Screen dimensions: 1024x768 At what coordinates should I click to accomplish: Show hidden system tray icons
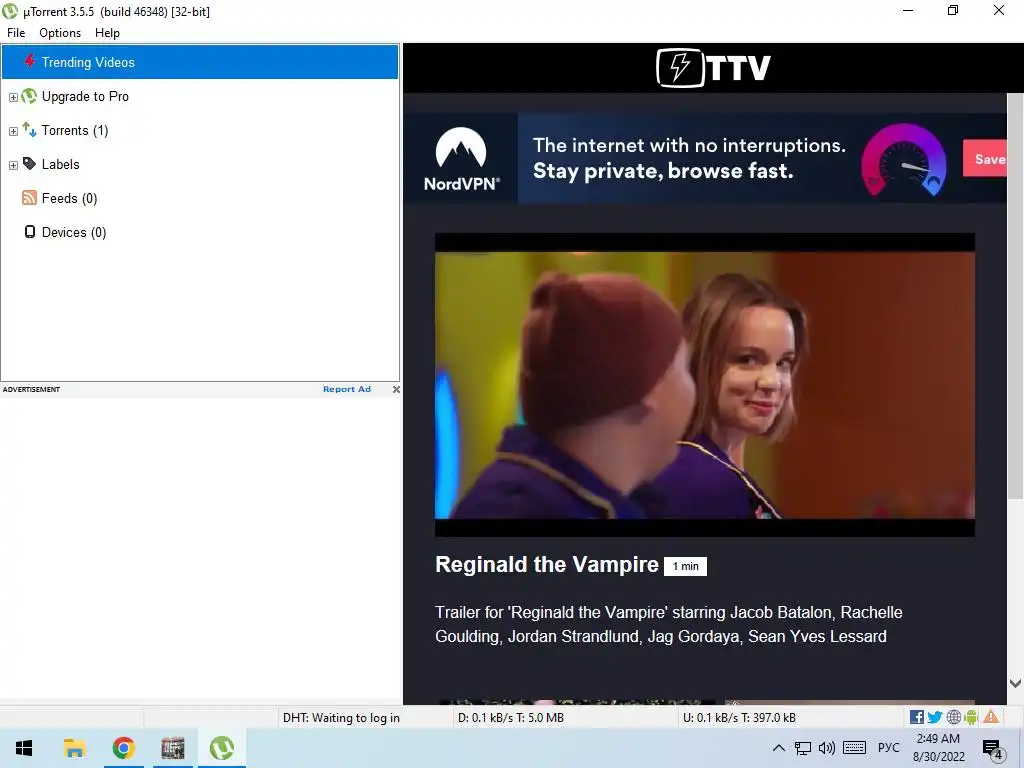778,748
